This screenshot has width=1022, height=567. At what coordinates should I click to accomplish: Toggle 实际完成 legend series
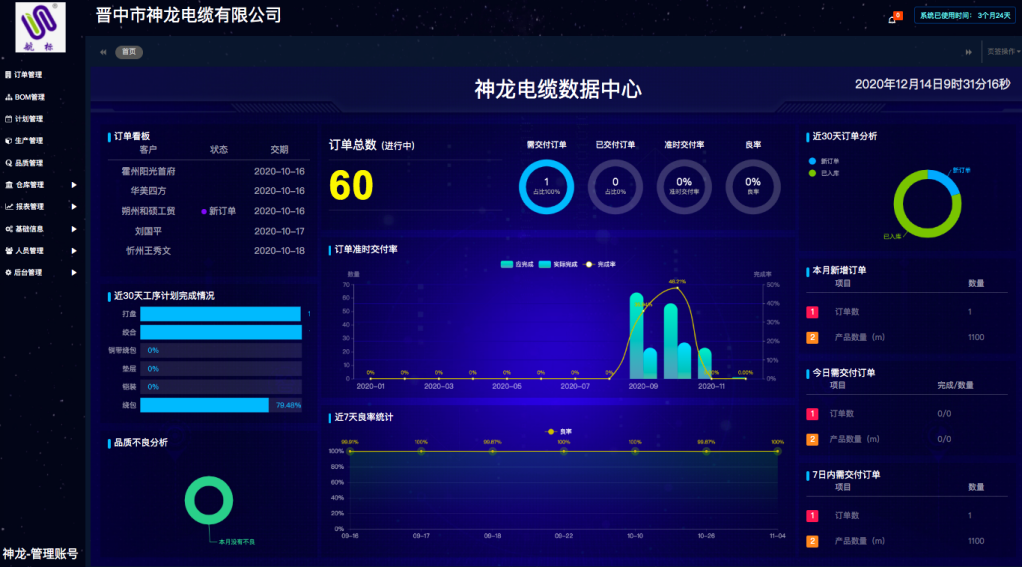tap(555, 264)
